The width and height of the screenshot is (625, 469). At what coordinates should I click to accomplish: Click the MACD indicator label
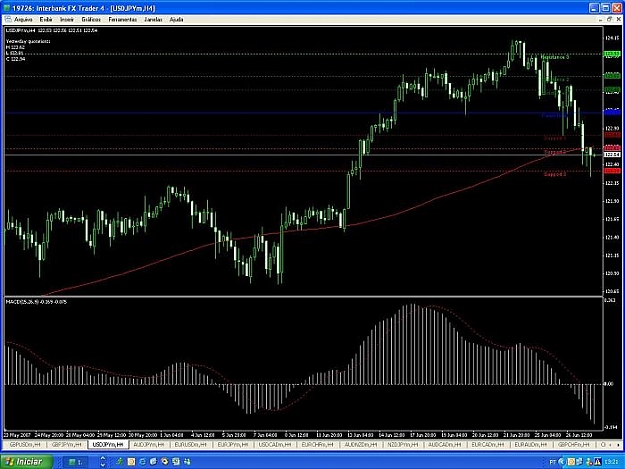coord(36,302)
